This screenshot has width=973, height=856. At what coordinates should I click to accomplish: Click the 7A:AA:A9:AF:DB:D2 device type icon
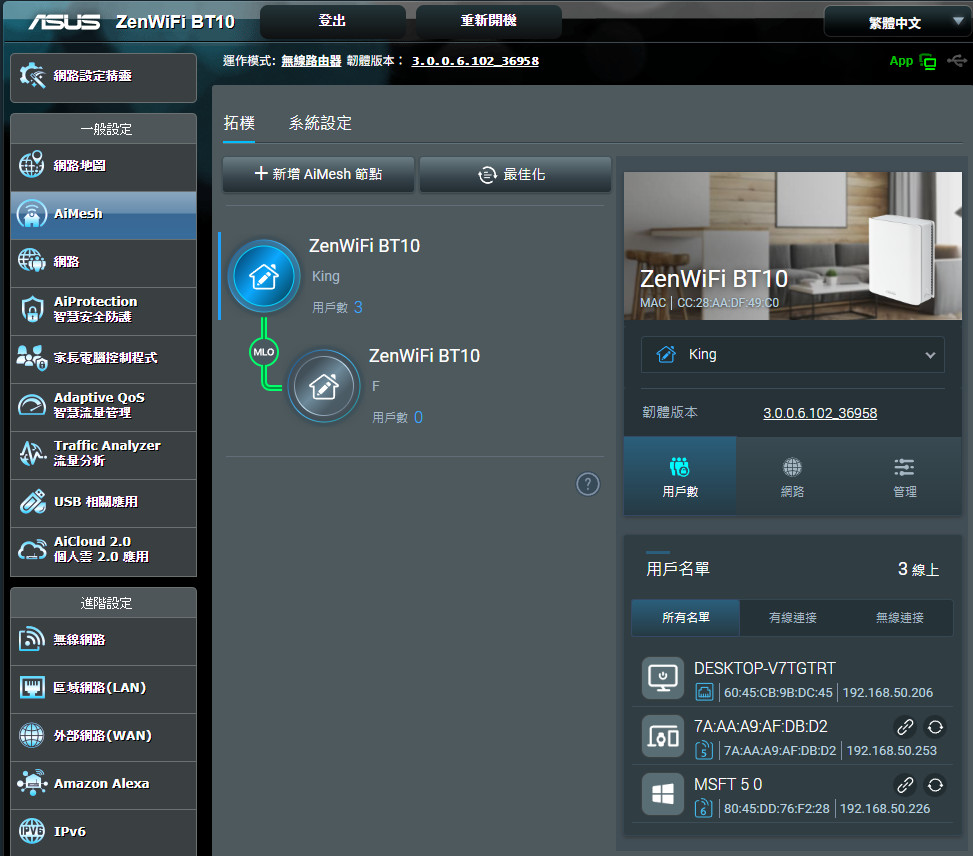[x=663, y=736]
